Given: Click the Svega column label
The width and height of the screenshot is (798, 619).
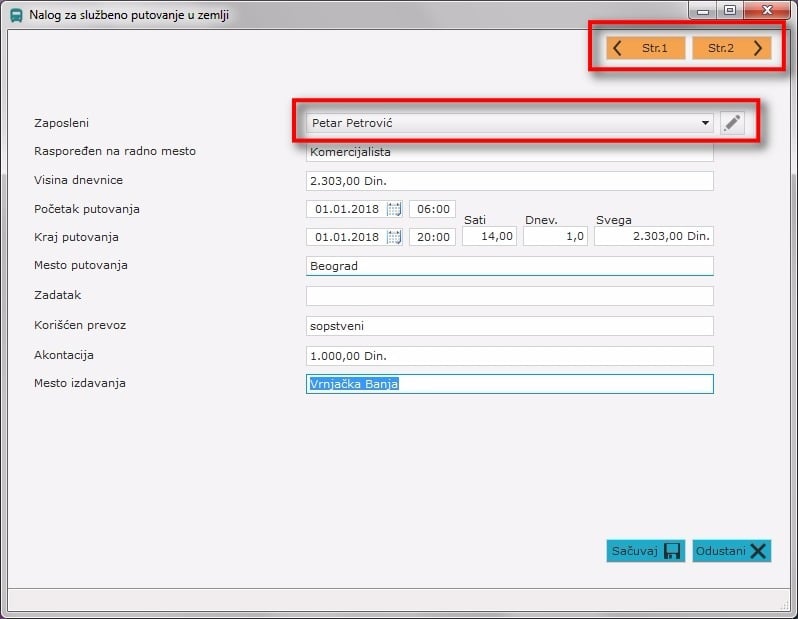Looking at the screenshot, I should [x=614, y=220].
